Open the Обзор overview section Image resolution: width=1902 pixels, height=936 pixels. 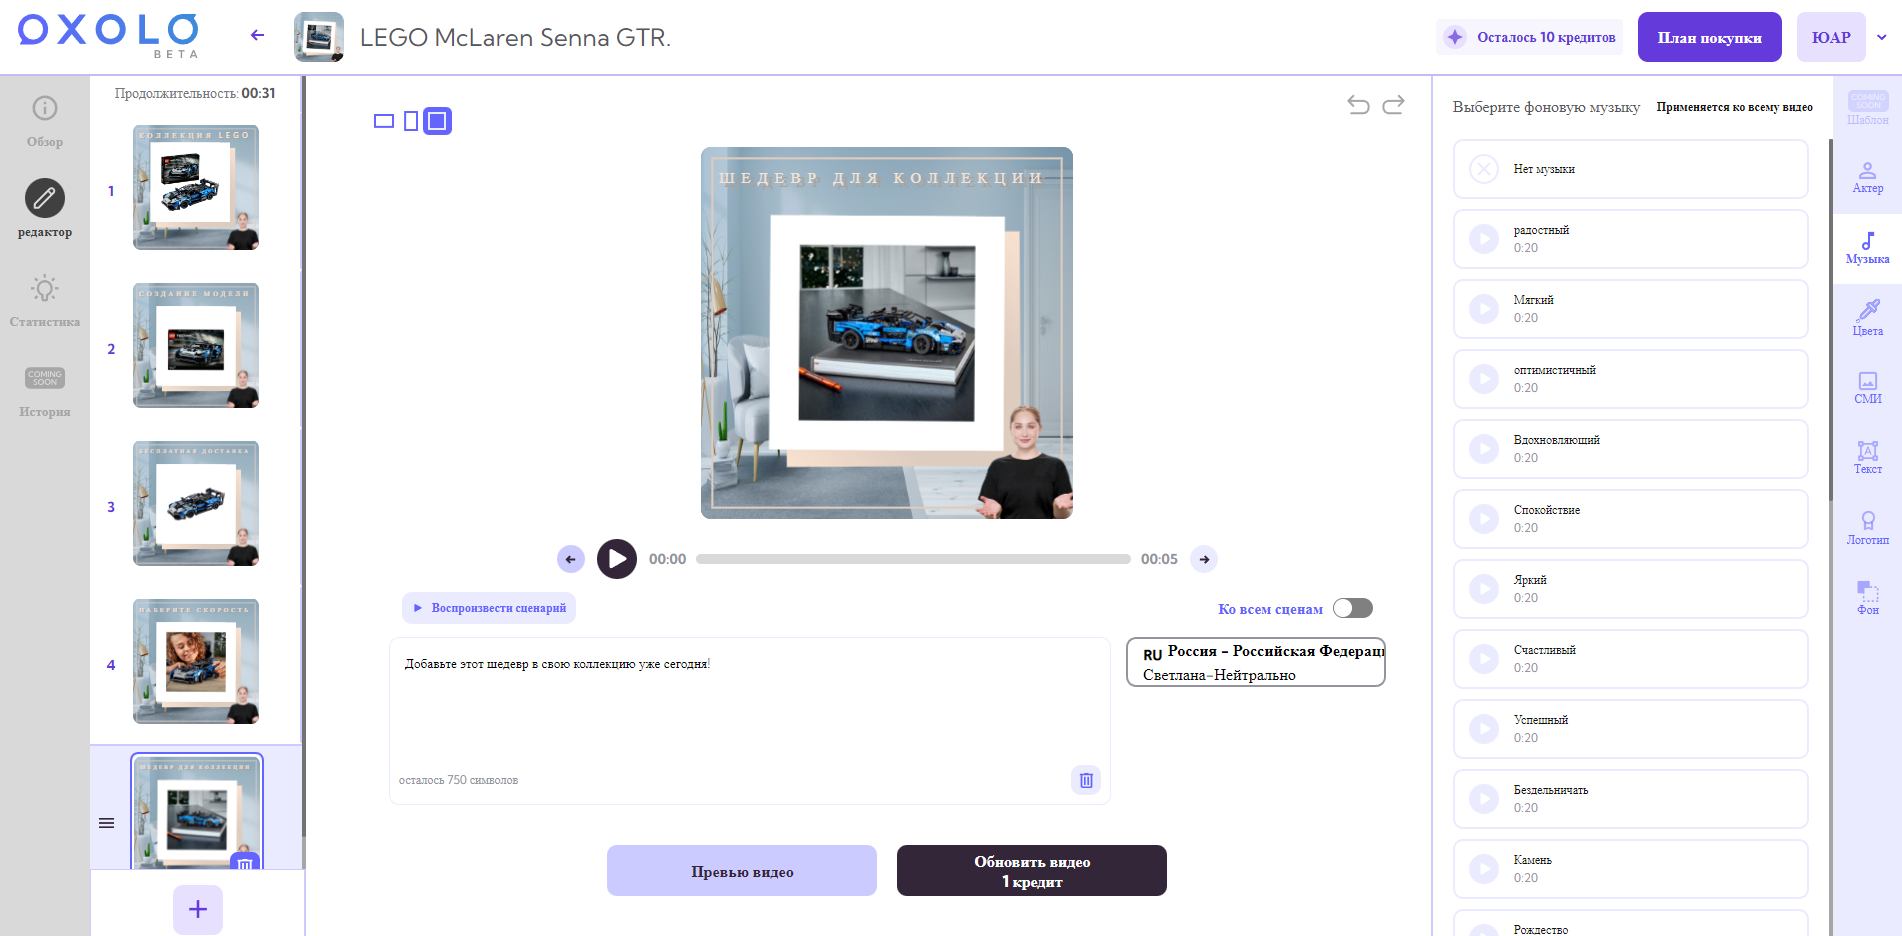point(45,121)
